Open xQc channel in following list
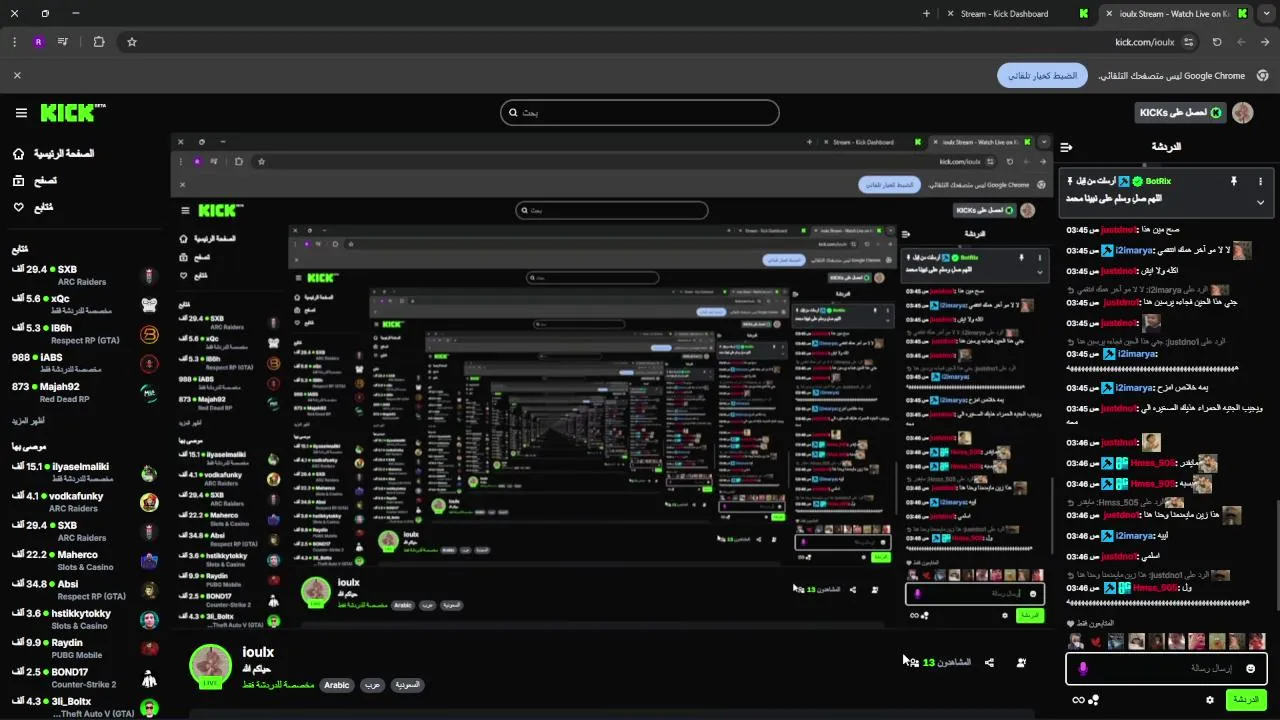1280x720 pixels. [x=85, y=304]
